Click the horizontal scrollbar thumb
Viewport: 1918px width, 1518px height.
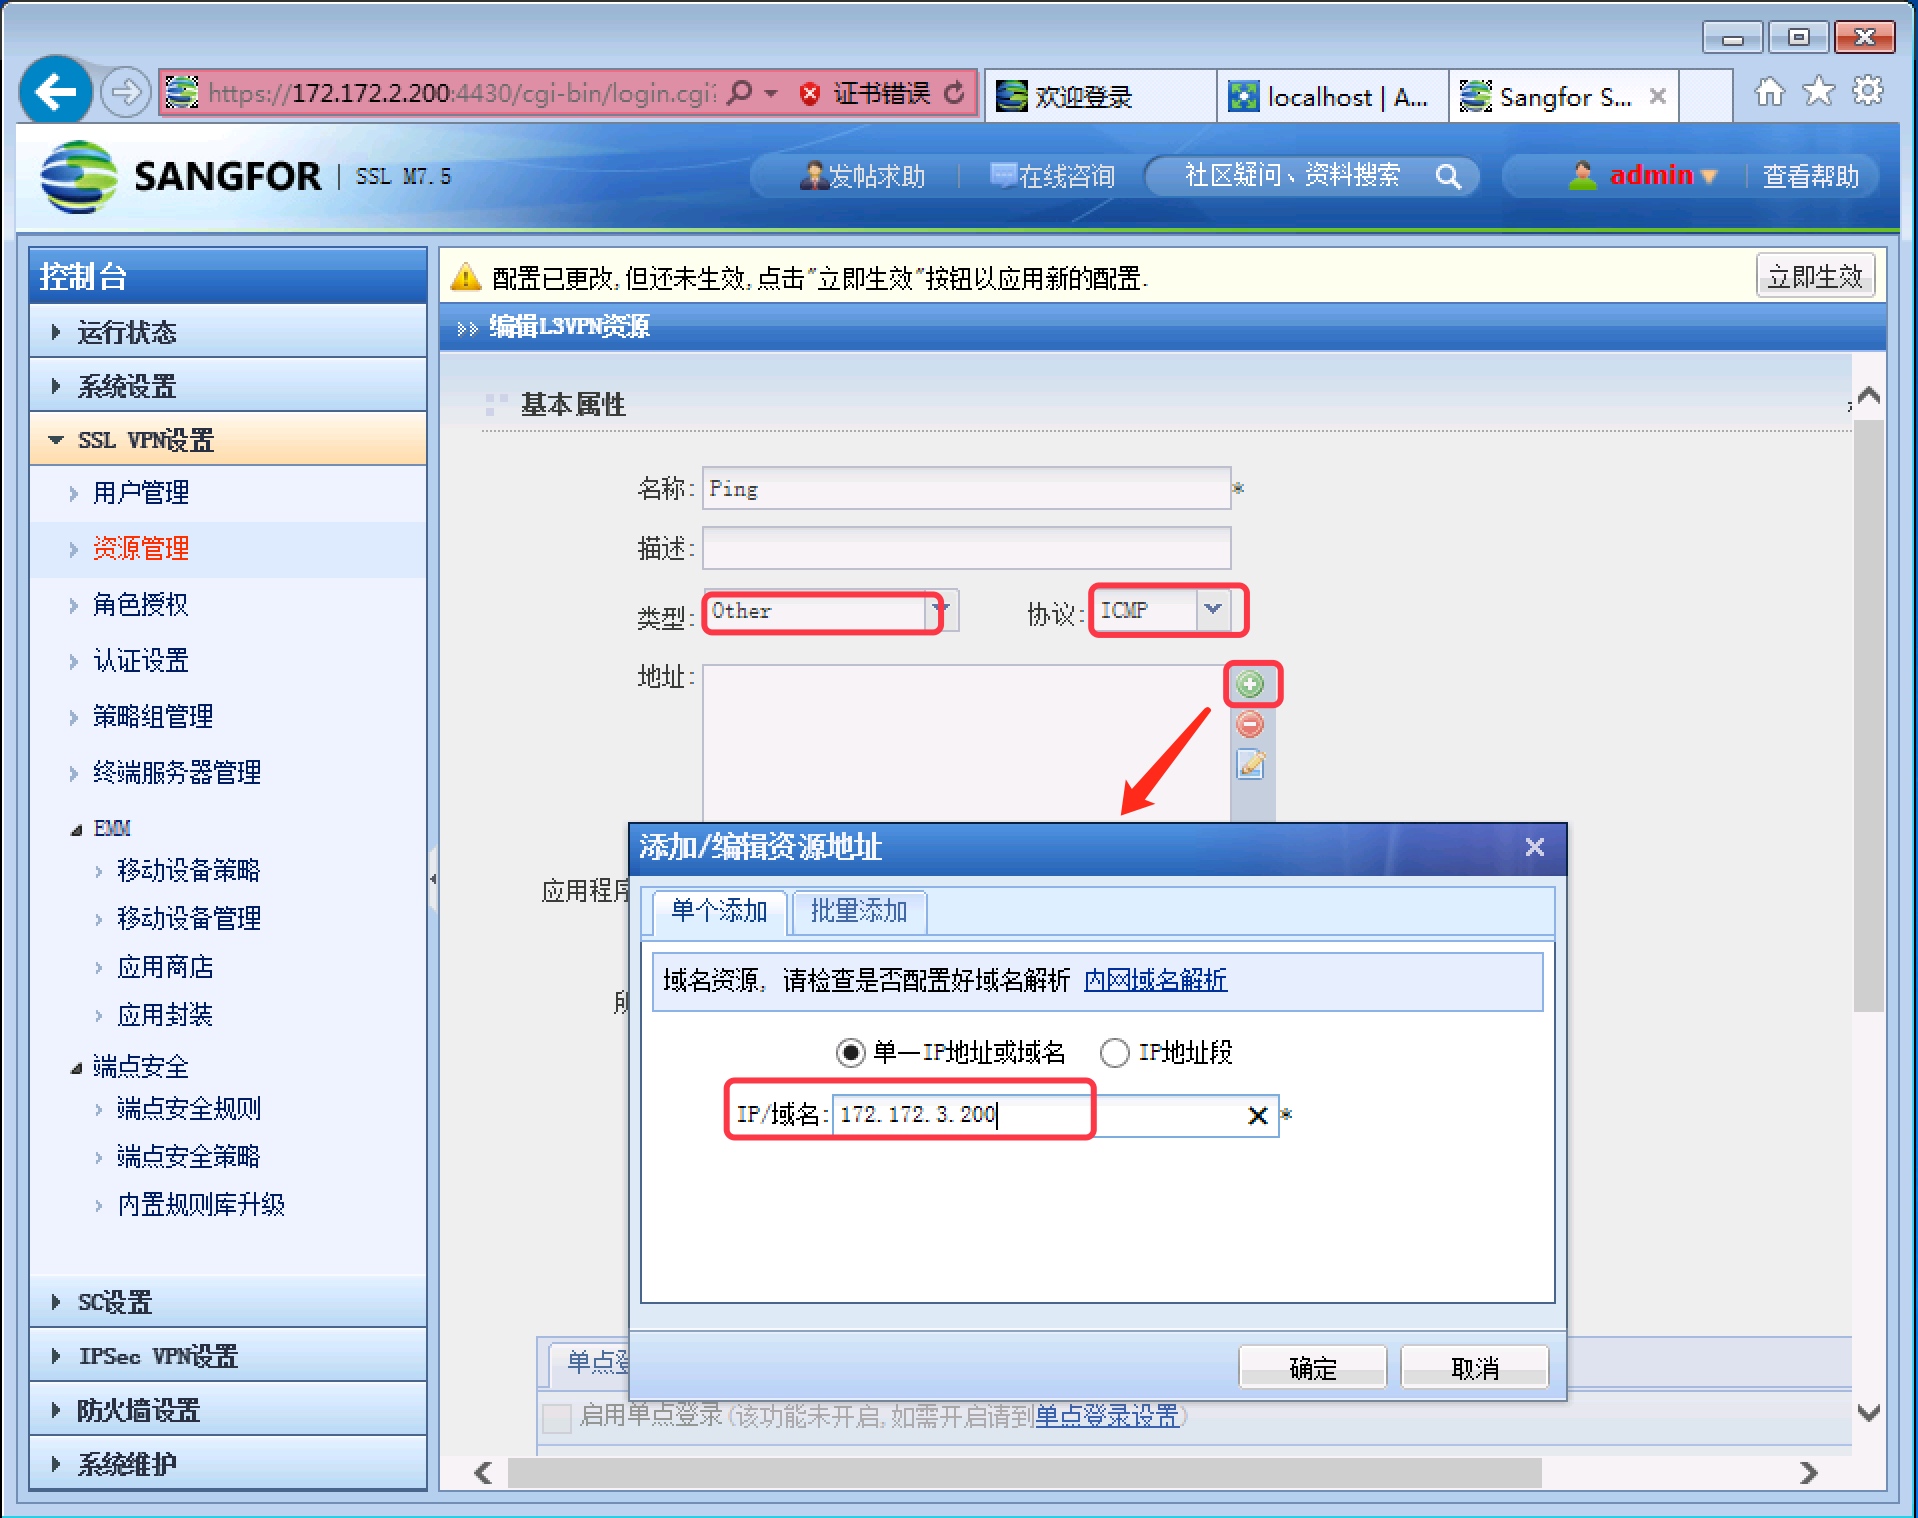pyautogui.click(x=1025, y=1472)
